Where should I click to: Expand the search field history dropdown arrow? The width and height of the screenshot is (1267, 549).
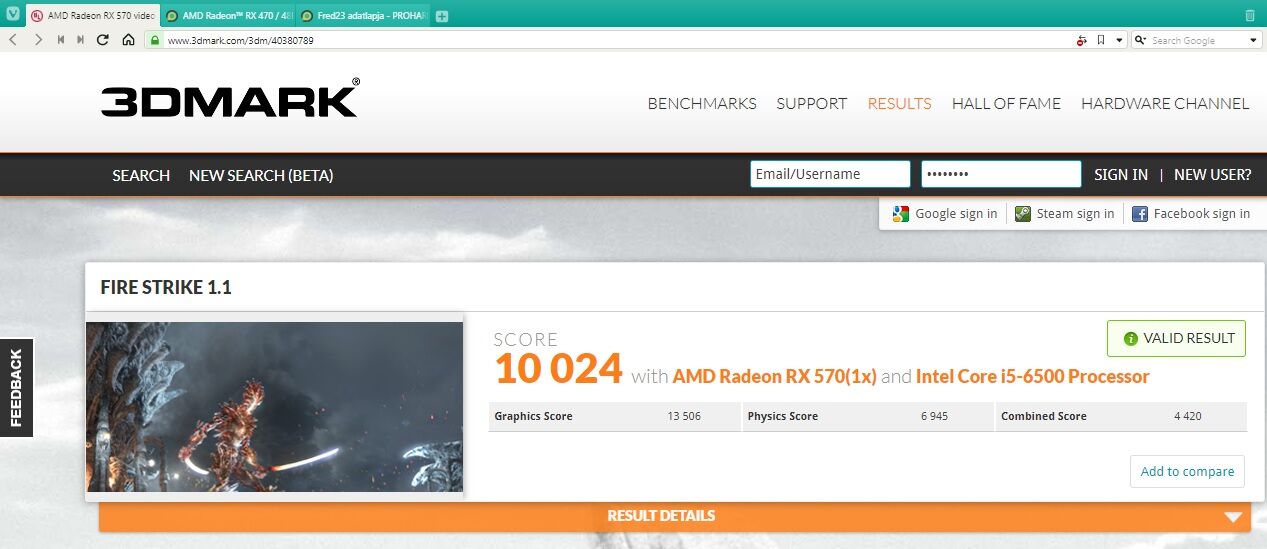pos(1254,40)
